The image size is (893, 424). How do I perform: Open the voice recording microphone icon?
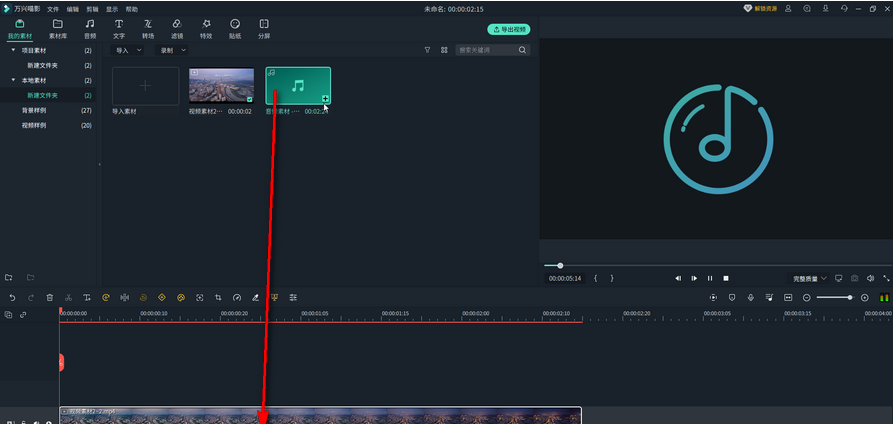[751, 297]
